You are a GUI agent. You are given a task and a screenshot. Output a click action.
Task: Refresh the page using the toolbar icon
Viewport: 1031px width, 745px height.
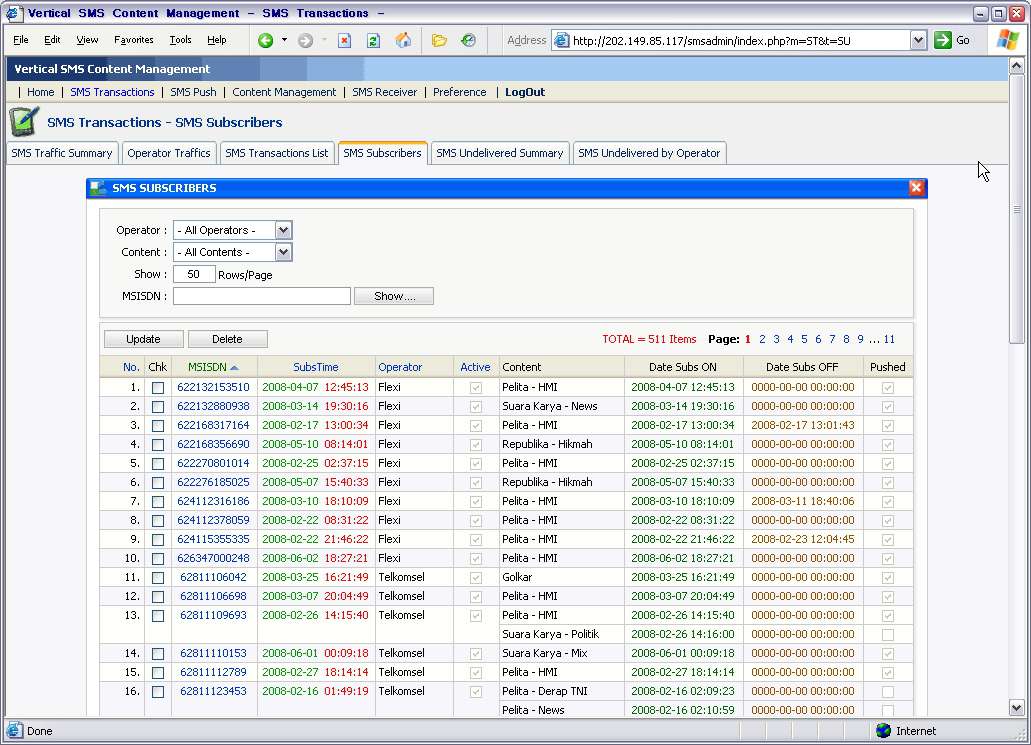click(373, 40)
